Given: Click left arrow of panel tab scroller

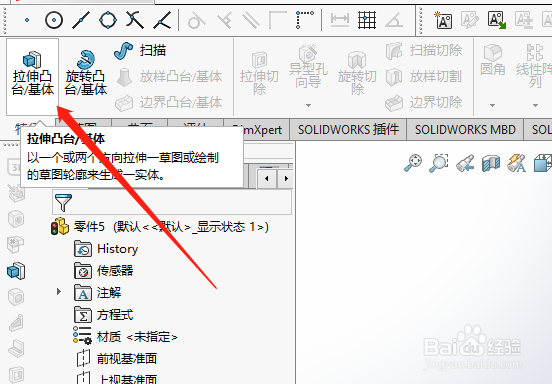Looking at the screenshot, I should (266, 178).
